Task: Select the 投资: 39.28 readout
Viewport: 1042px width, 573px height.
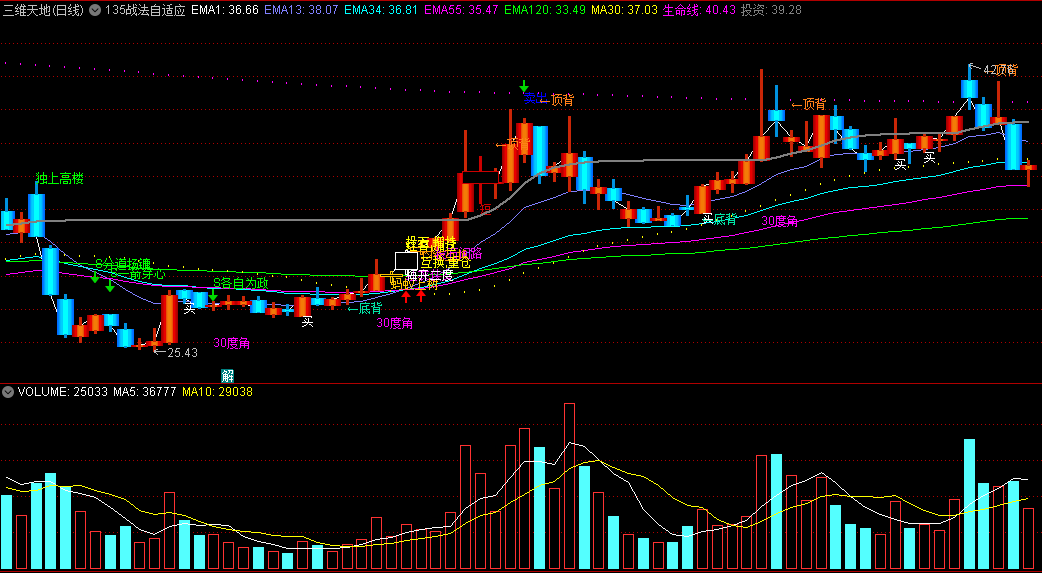Action: pyautogui.click(x=772, y=11)
